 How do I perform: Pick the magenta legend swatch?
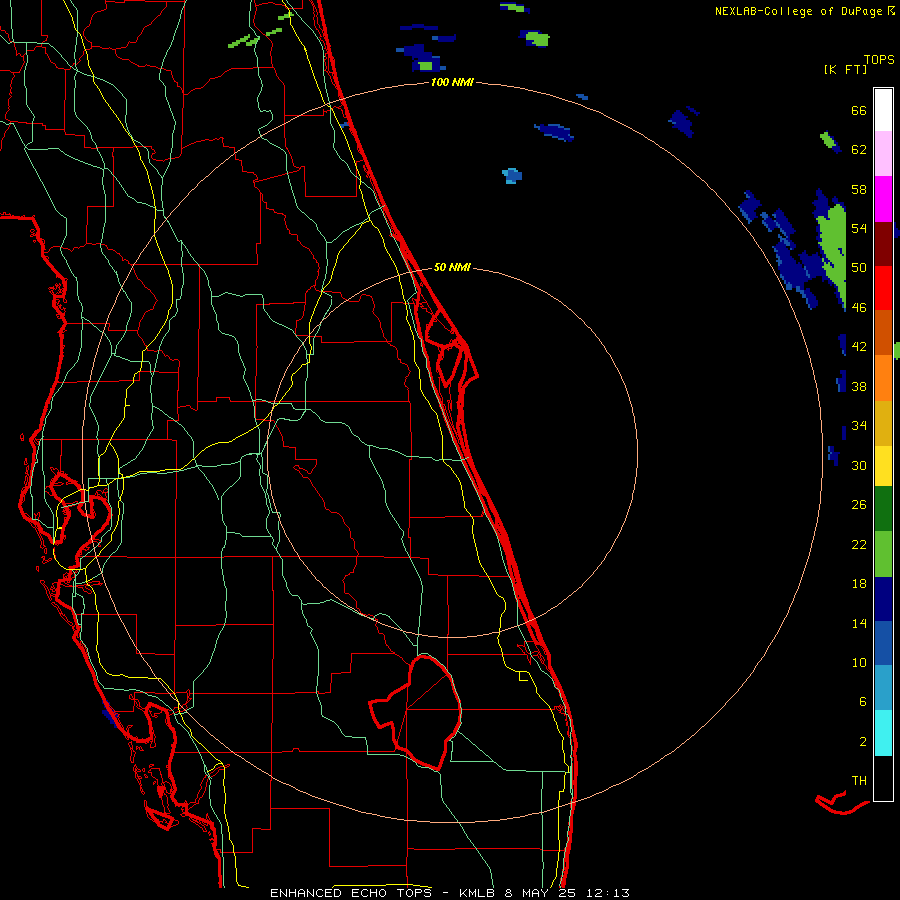tap(883, 199)
